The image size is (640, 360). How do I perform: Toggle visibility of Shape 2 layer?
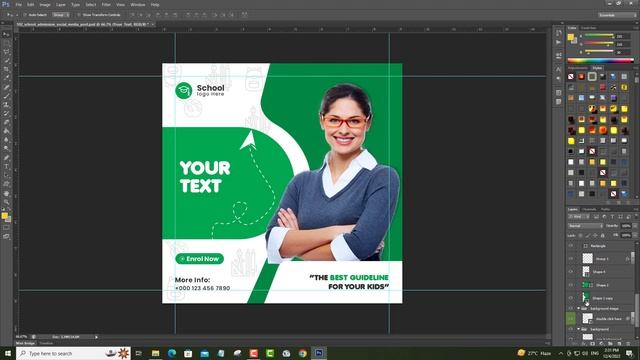(x=571, y=285)
